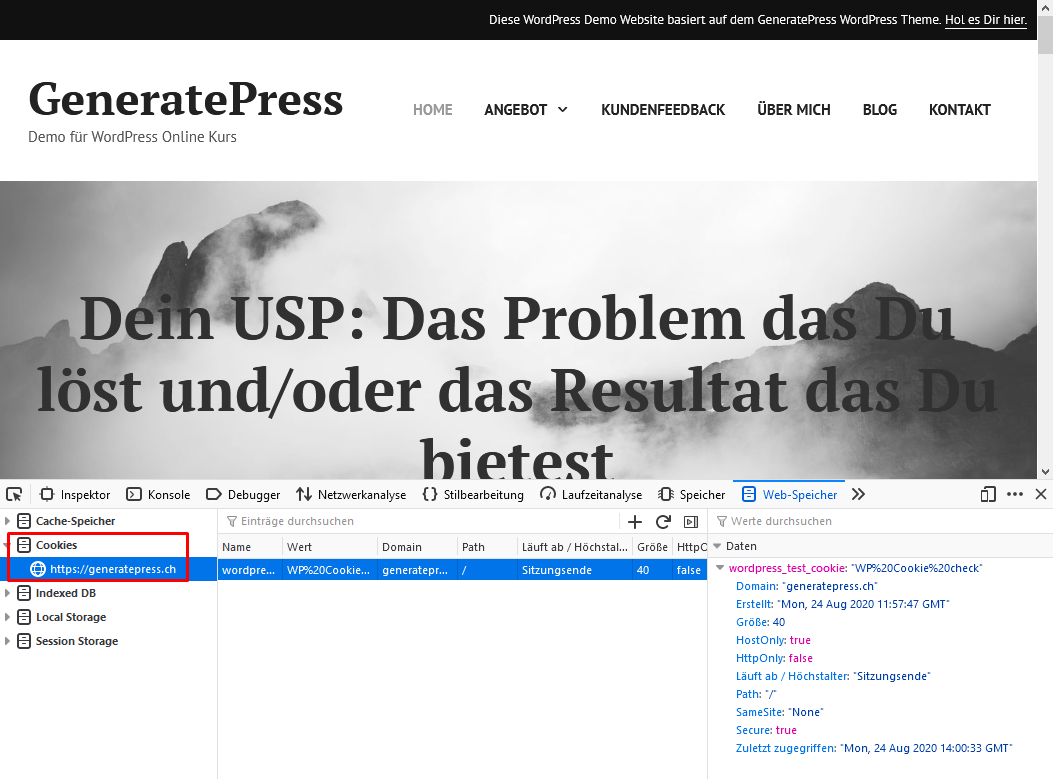Viewport: 1053px width, 779px height.
Task: Select https://generatepress.ch cookie host
Action: tap(113, 569)
